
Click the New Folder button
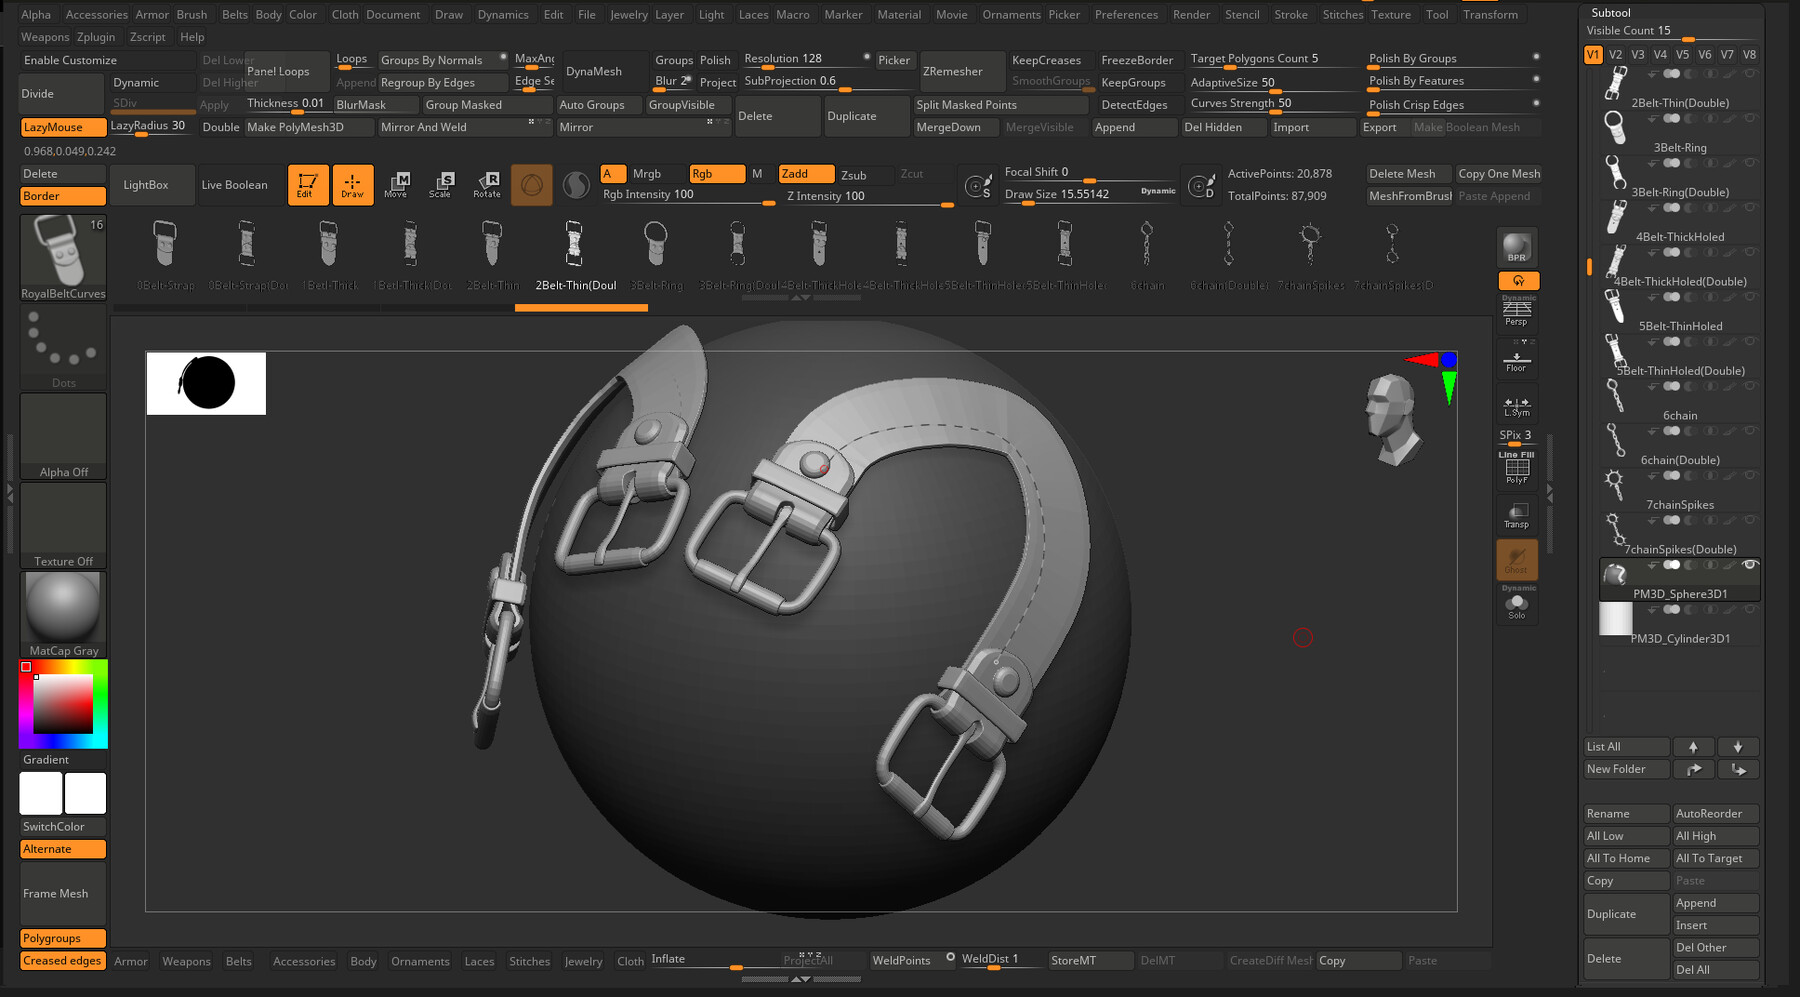[1627, 769]
